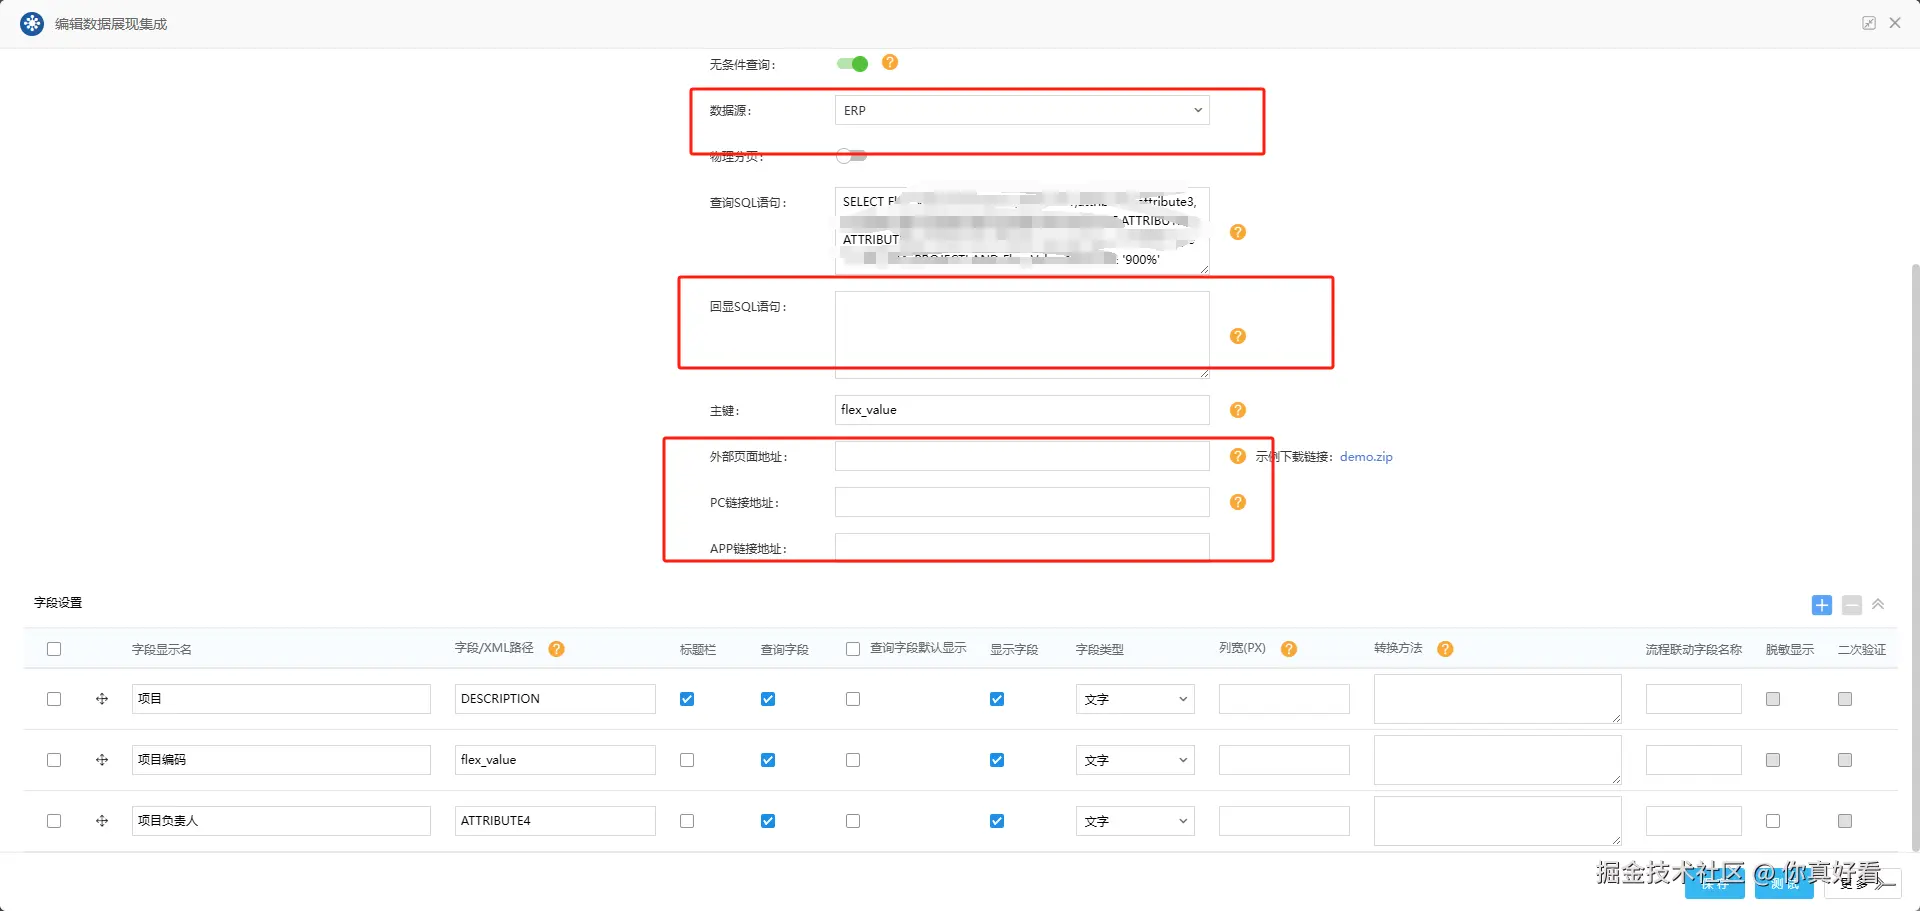Check 查询字段默认显示 header checkbox
Viewport: 1920px width, 911px height.
point(853,649)
